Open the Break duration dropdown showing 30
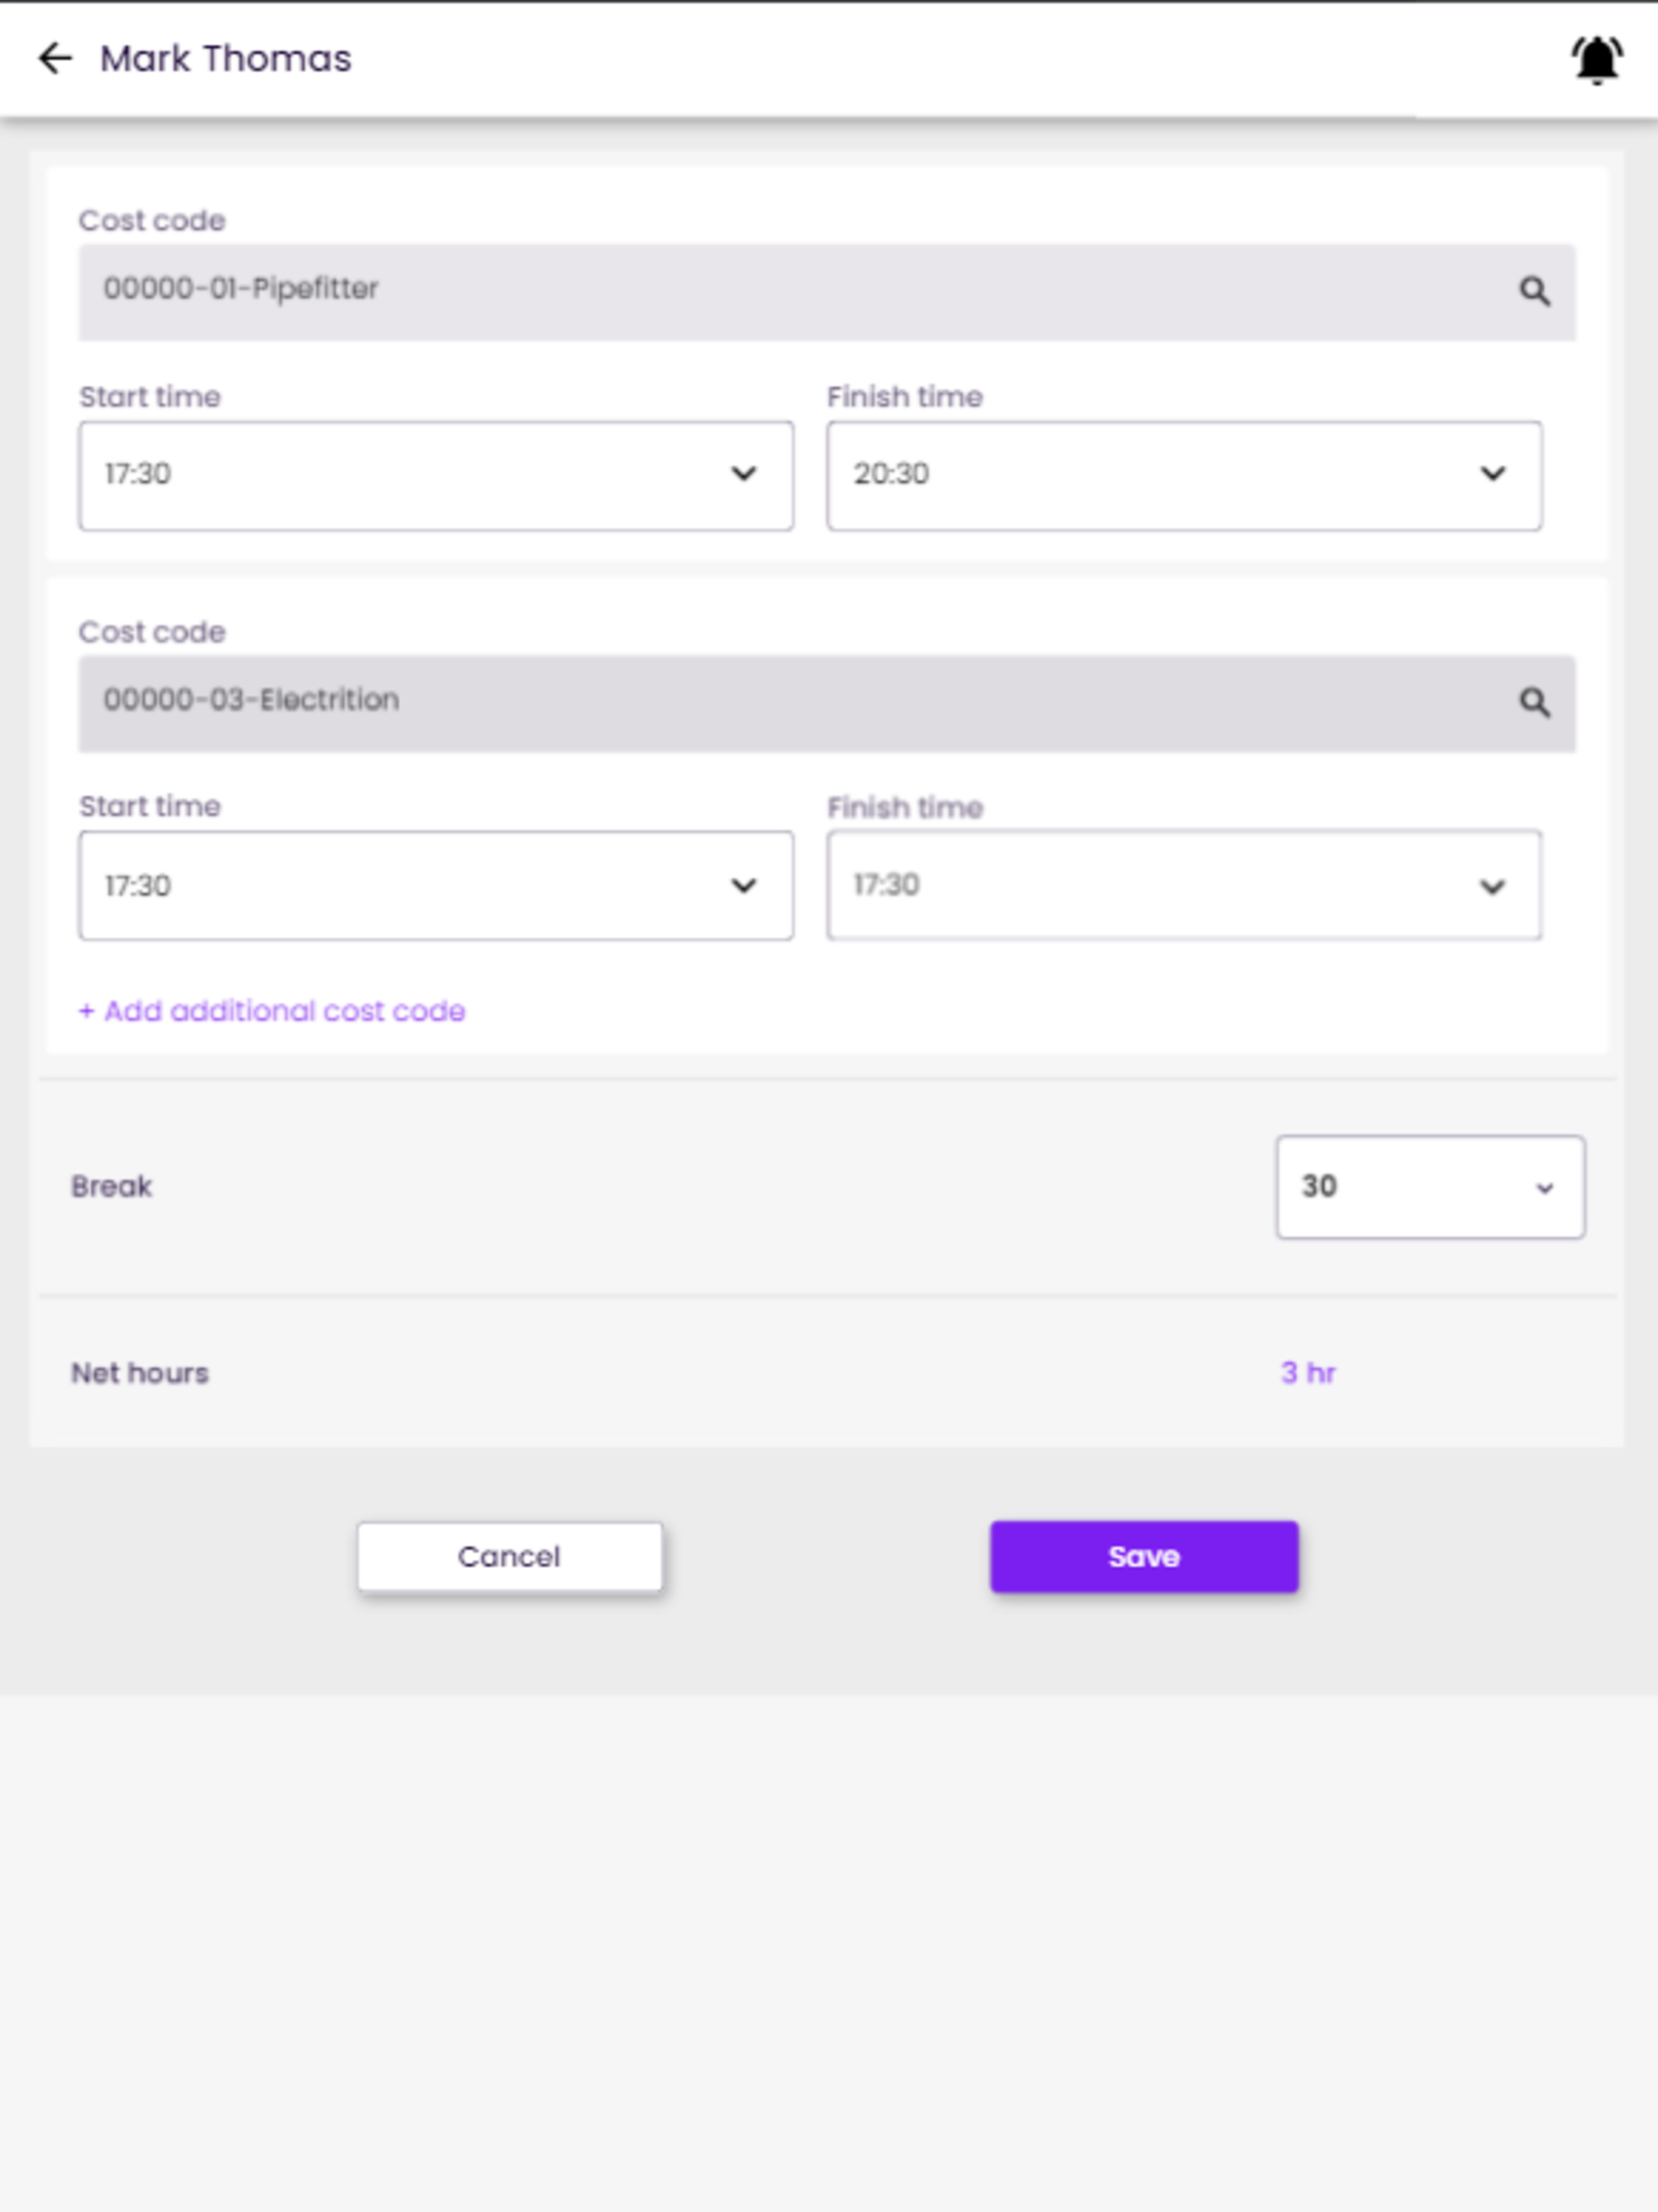The width and height of the screenshot is (1658, 2212). pos(1430,1187)
